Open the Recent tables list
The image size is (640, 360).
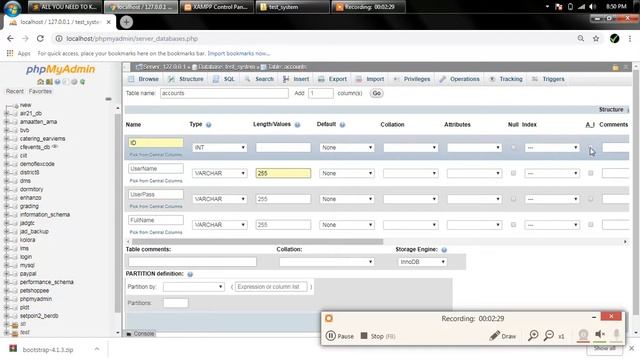tap(15, 91)
